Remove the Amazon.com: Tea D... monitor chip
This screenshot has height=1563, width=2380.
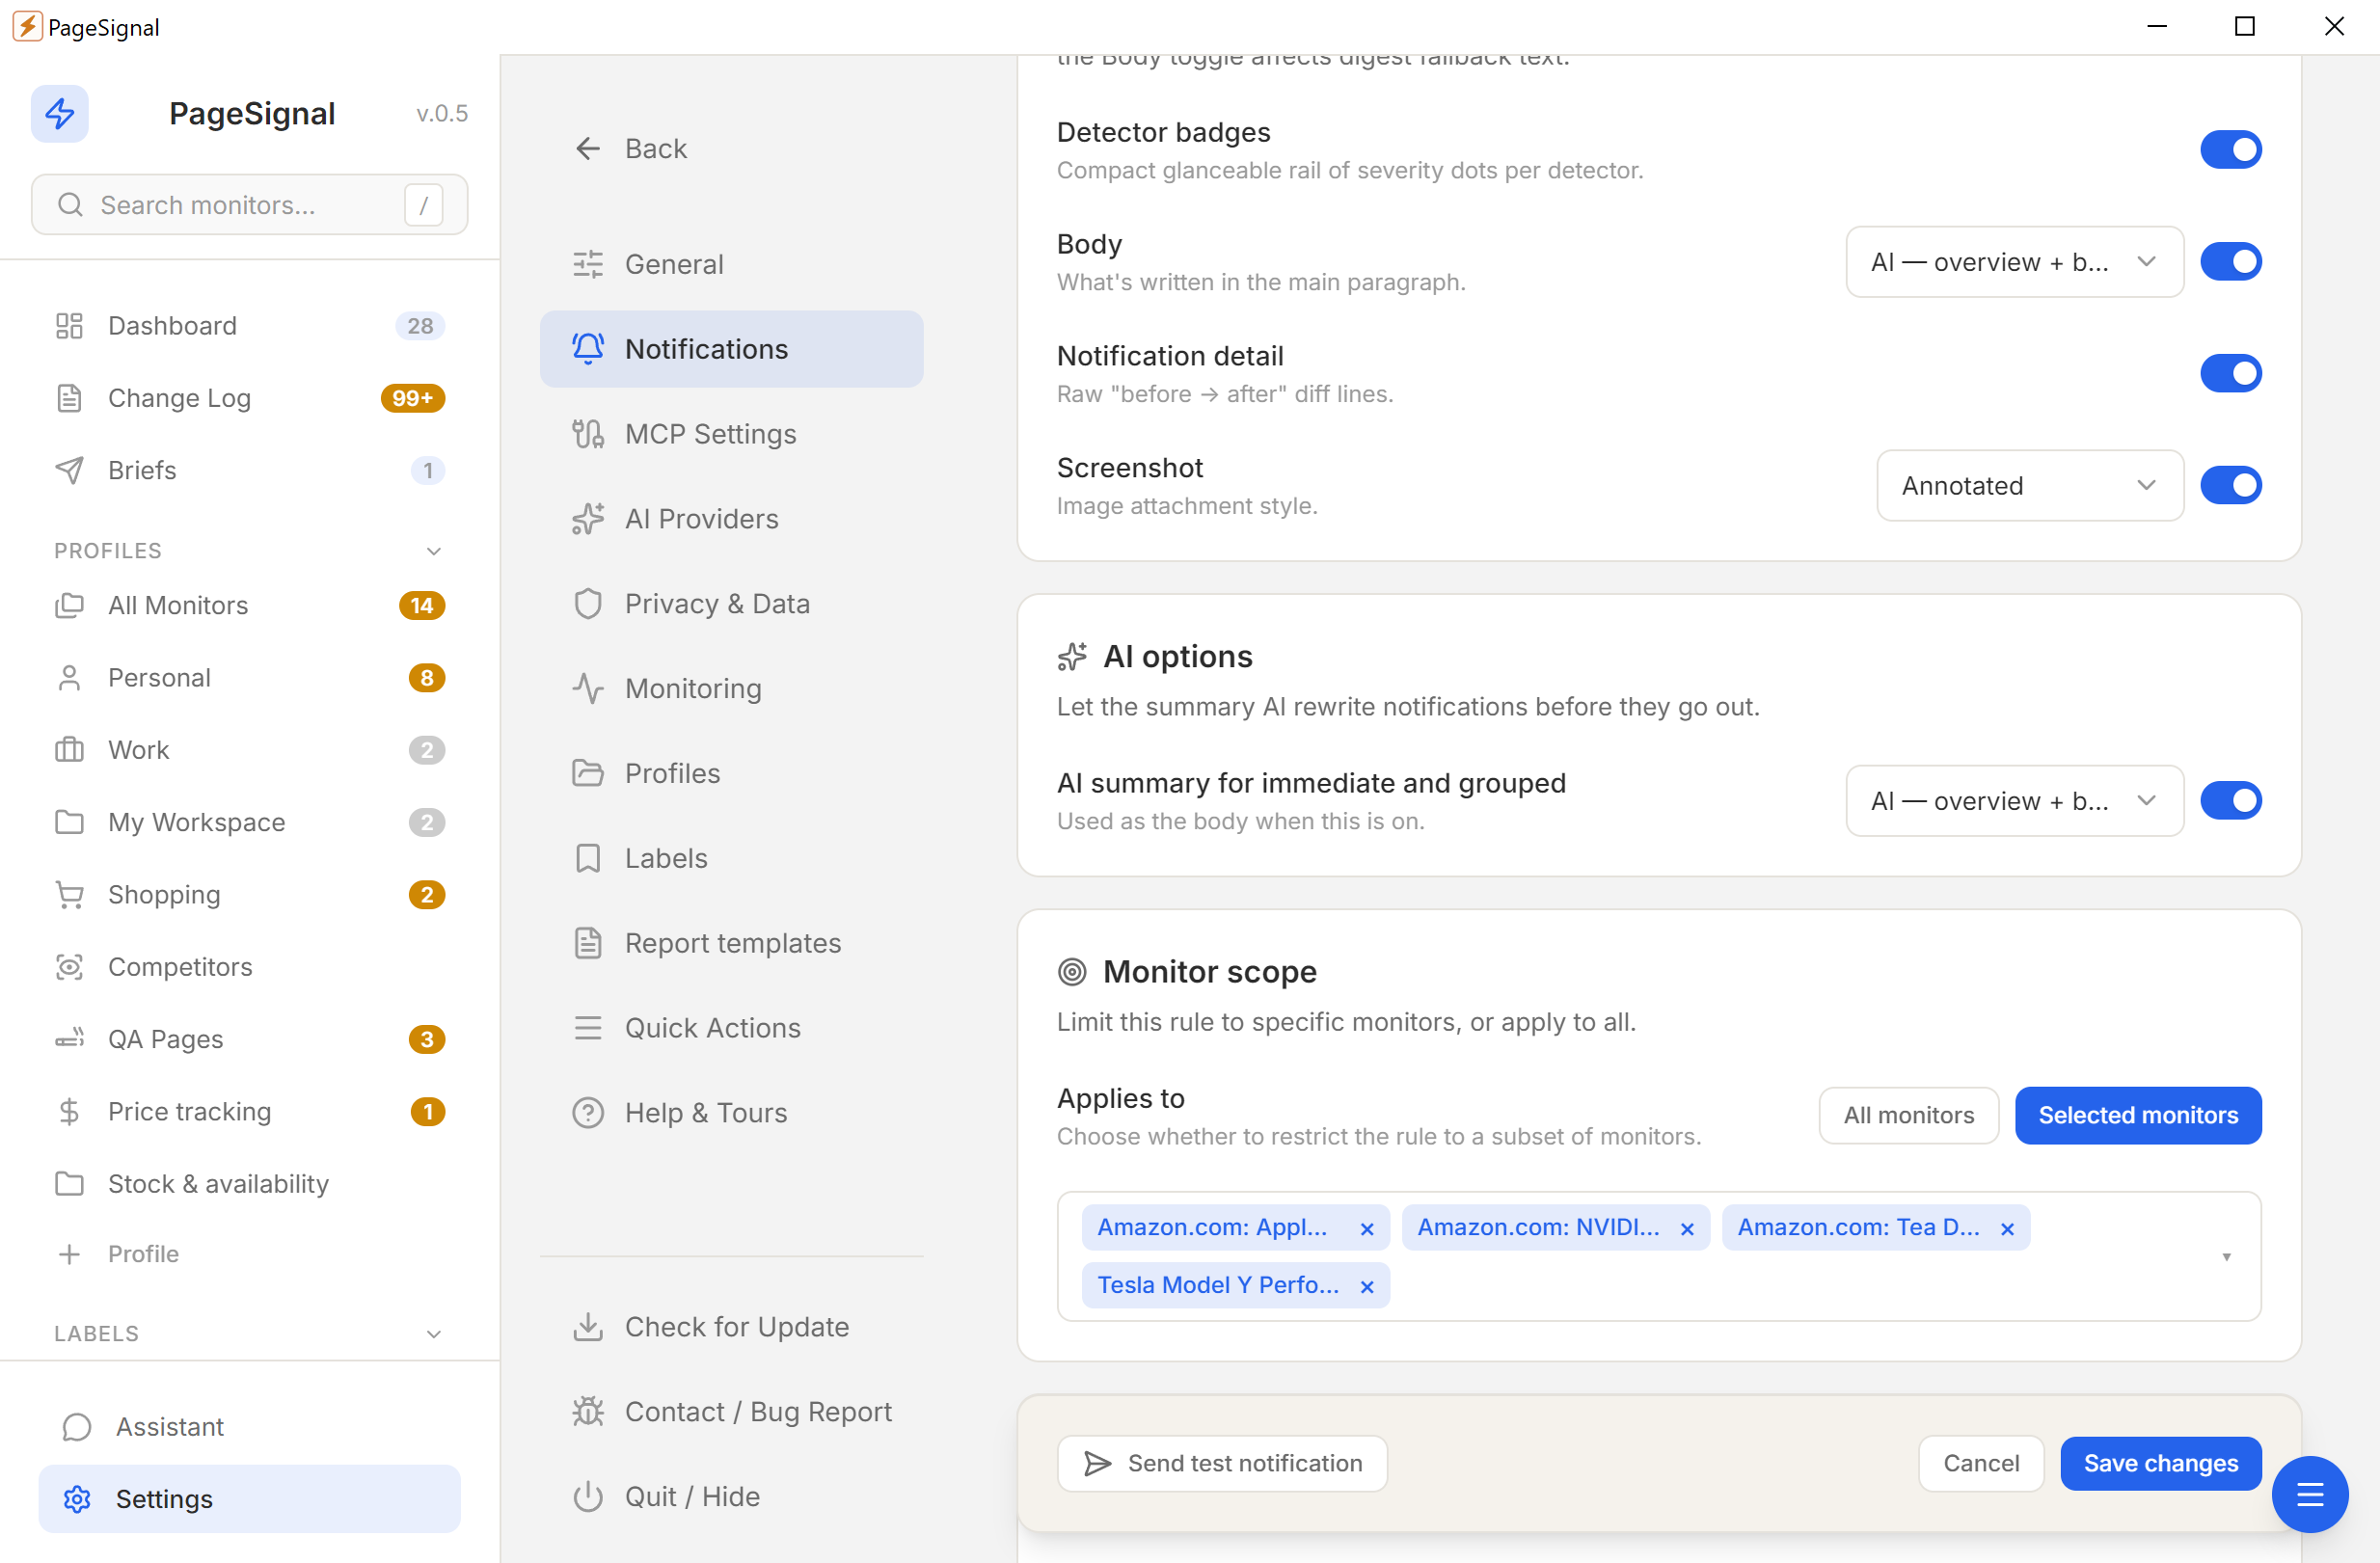pos(2006,1229)
